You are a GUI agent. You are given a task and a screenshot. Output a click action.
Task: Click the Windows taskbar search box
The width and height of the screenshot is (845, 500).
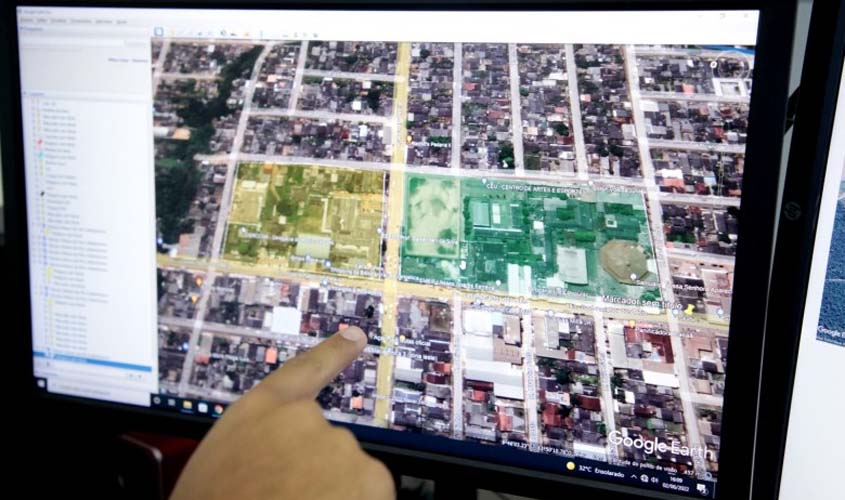pos(100,392)
